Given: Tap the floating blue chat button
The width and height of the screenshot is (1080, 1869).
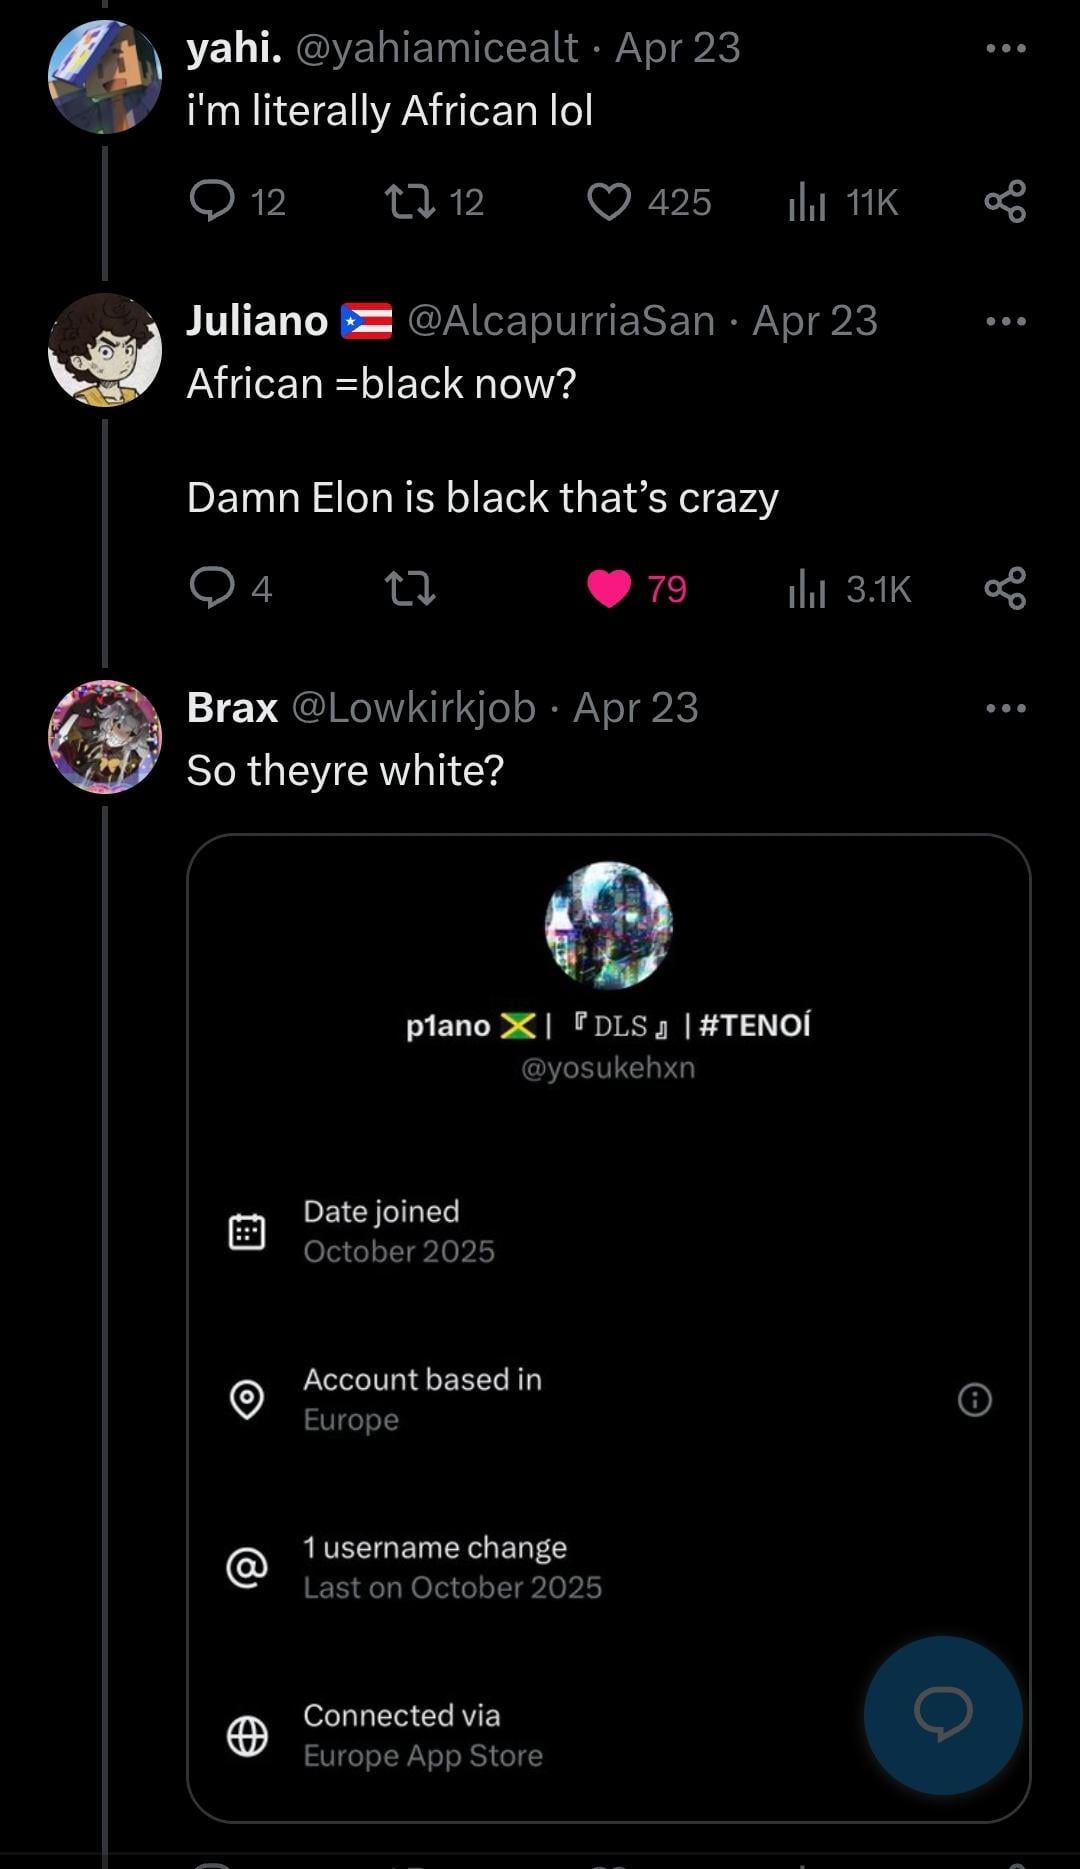Looking at the screenshot, I should click(x=943, y=1714).
